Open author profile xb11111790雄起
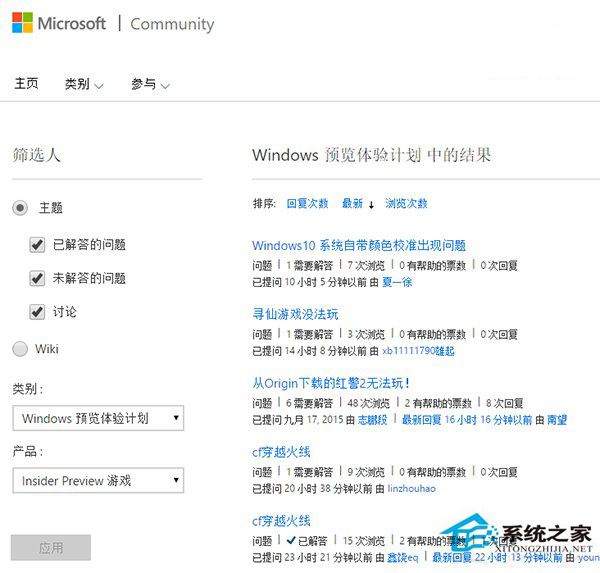Viewport: 600px width, 573px height. pyautogui.click(x=418, y=351)
